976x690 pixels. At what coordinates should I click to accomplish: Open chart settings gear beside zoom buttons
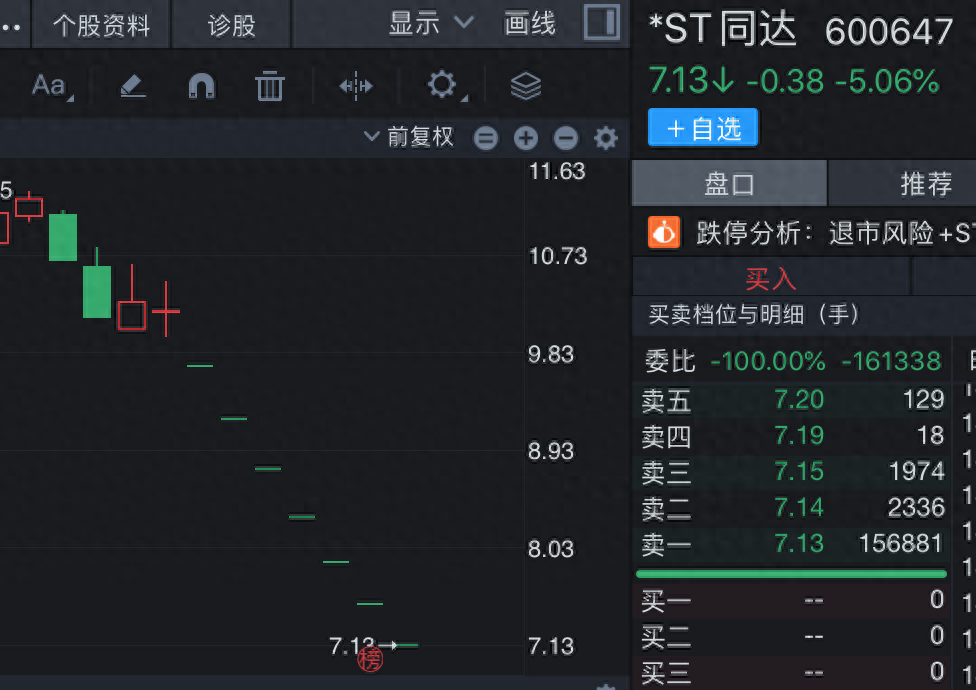(606, 138)
